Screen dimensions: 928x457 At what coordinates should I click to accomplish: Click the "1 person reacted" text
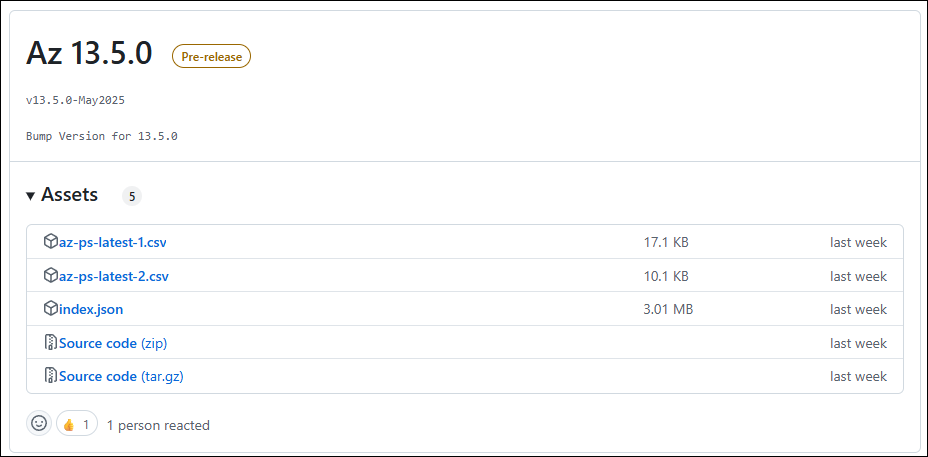pos(158,424)
